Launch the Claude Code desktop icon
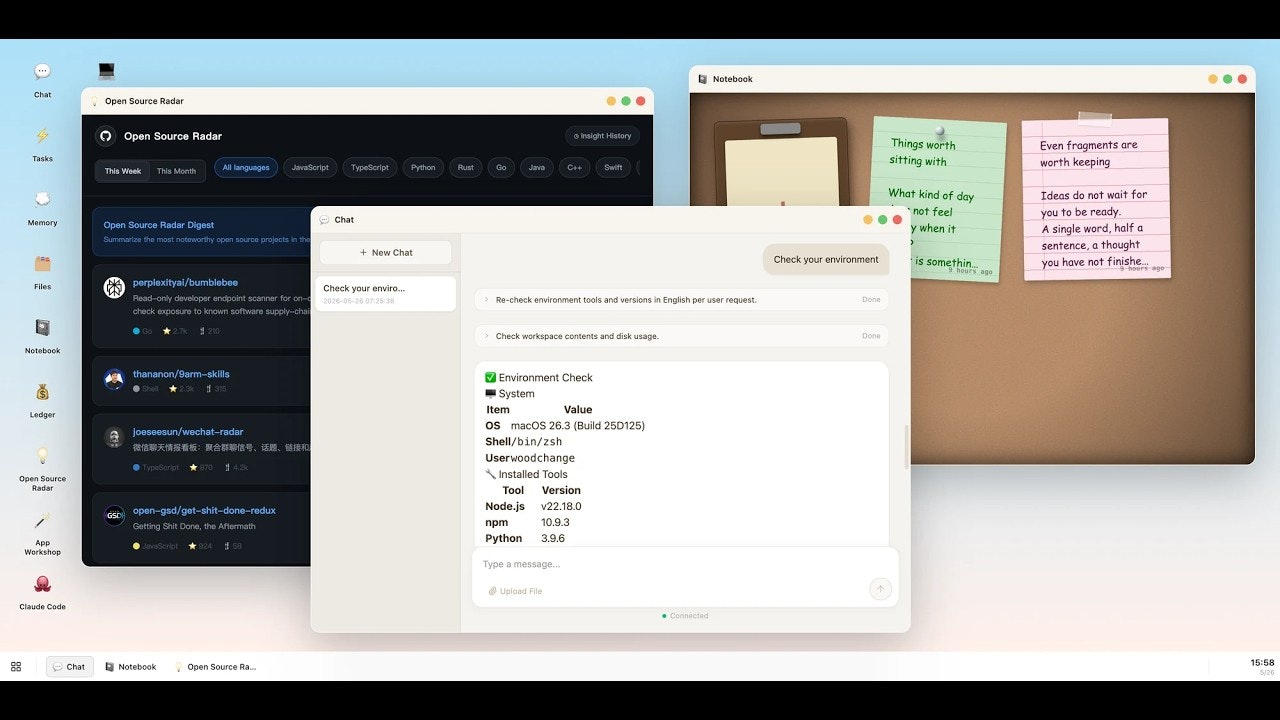Image resolution: width=1280 pixels, height=720 pixels. [x=42, y=584]
